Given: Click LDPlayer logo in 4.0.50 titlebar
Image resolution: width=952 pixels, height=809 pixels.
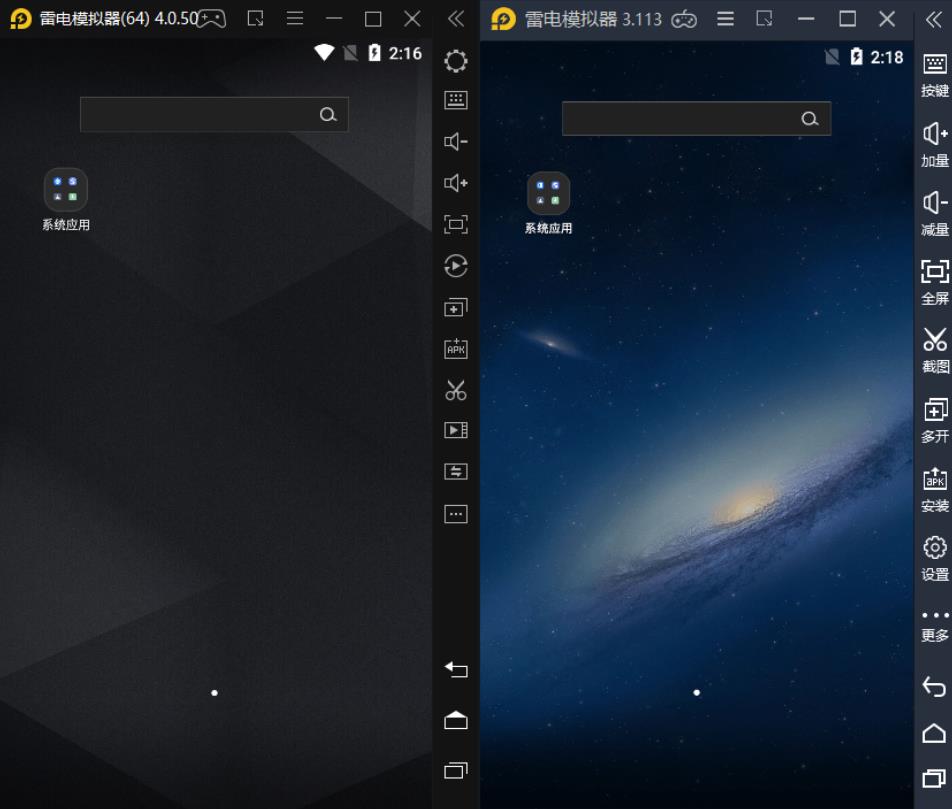Looking at the screenshot, I should [x=21, y=19].
